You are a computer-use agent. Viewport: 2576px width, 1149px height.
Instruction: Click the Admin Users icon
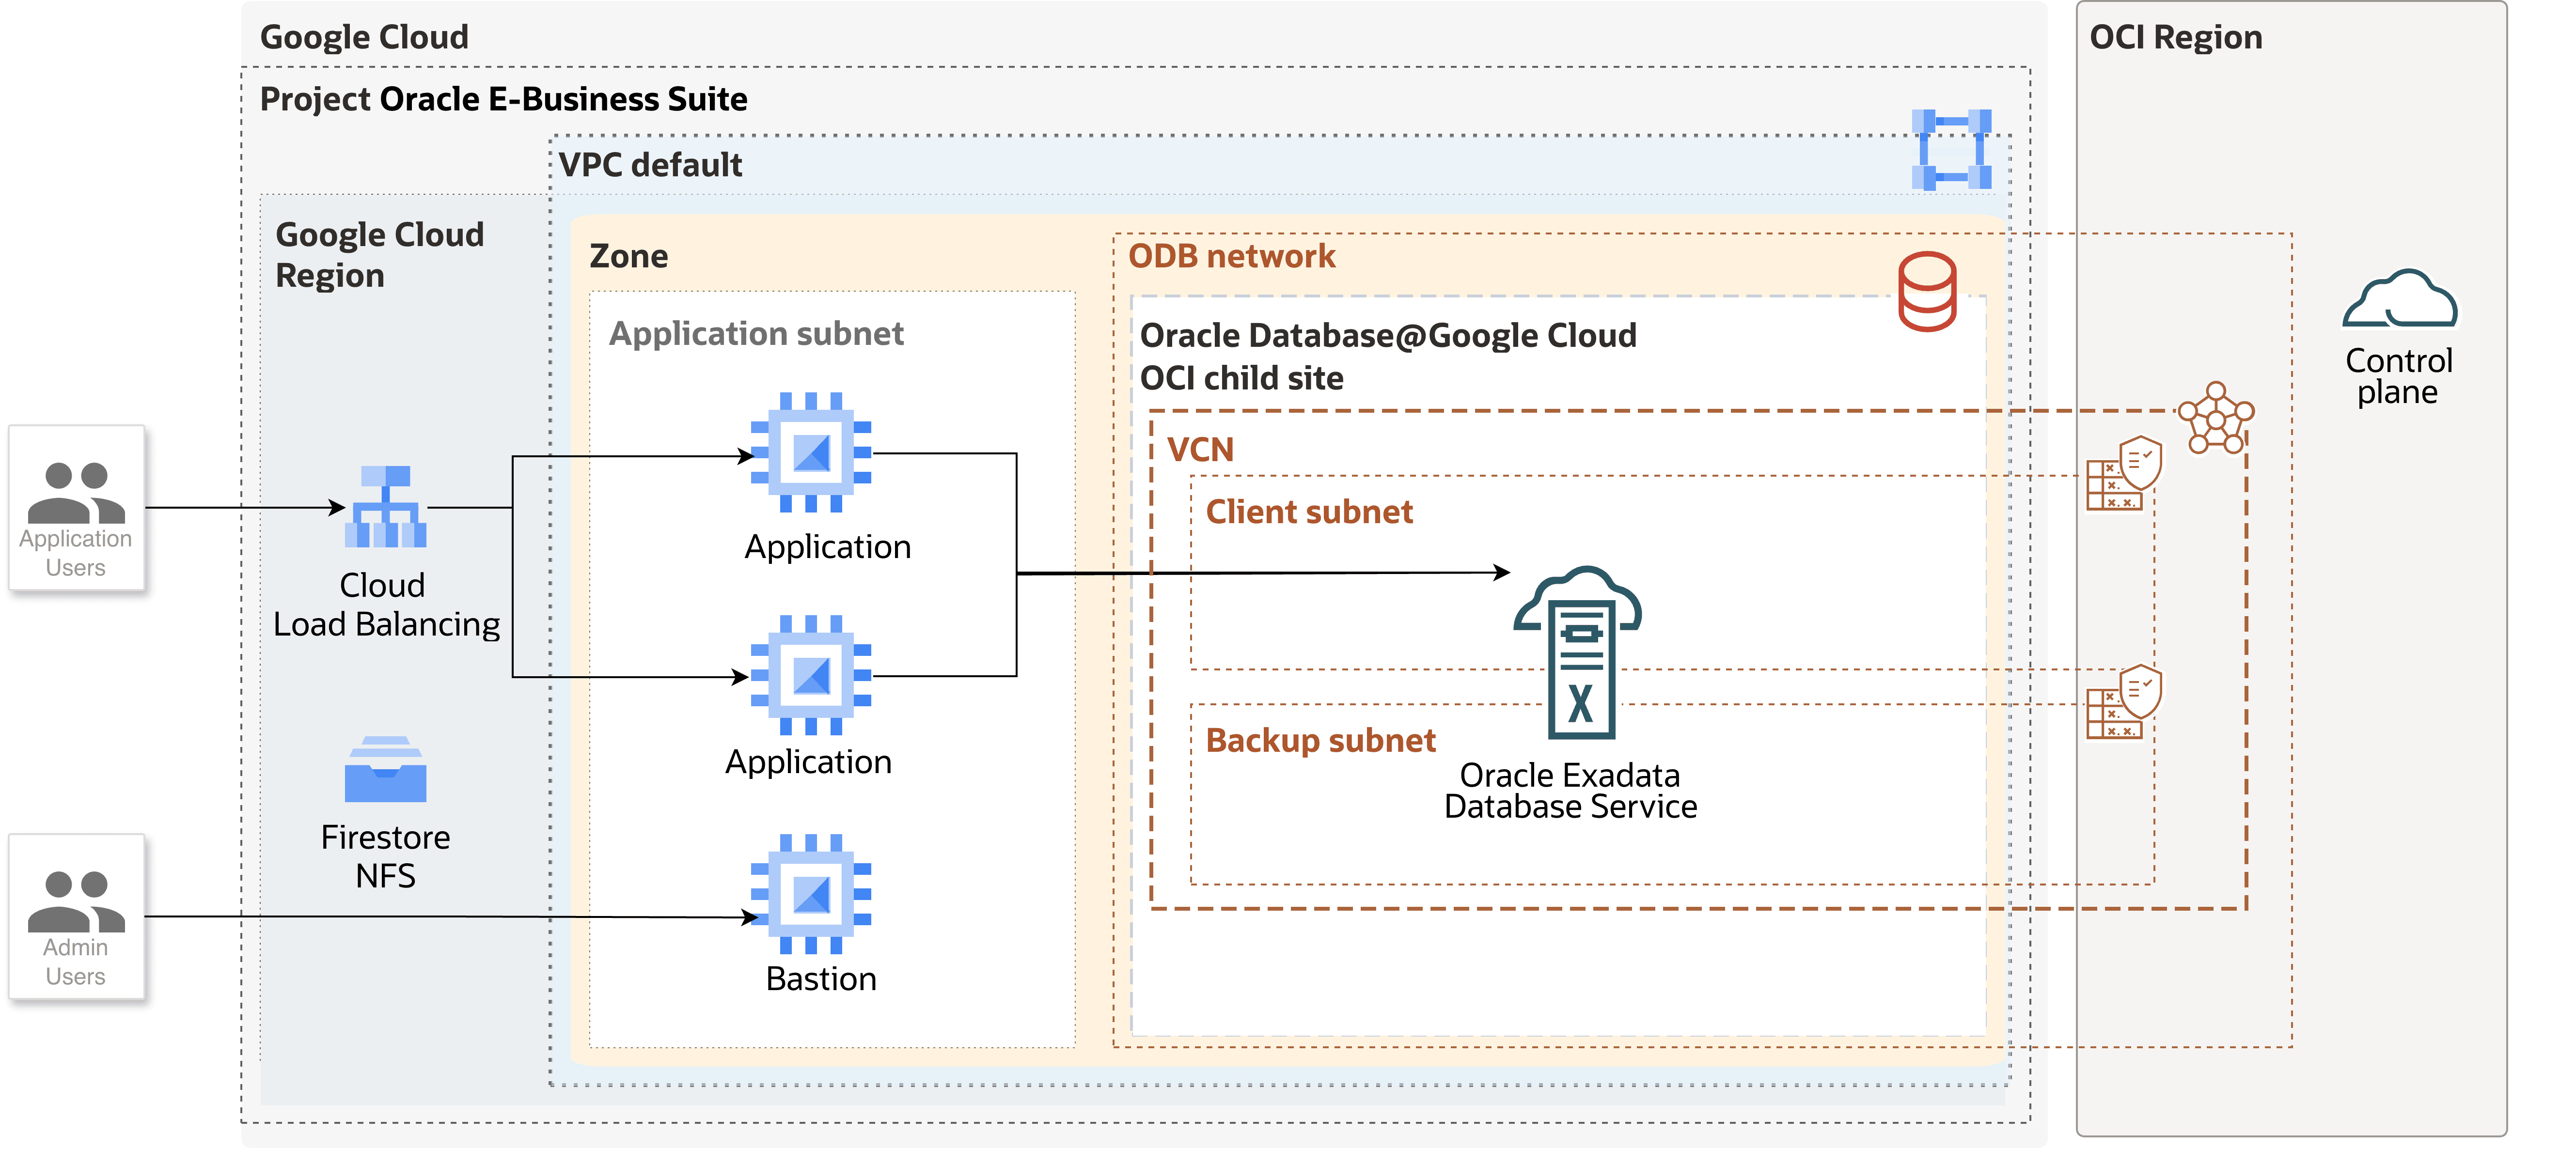(x=77, y=910)
